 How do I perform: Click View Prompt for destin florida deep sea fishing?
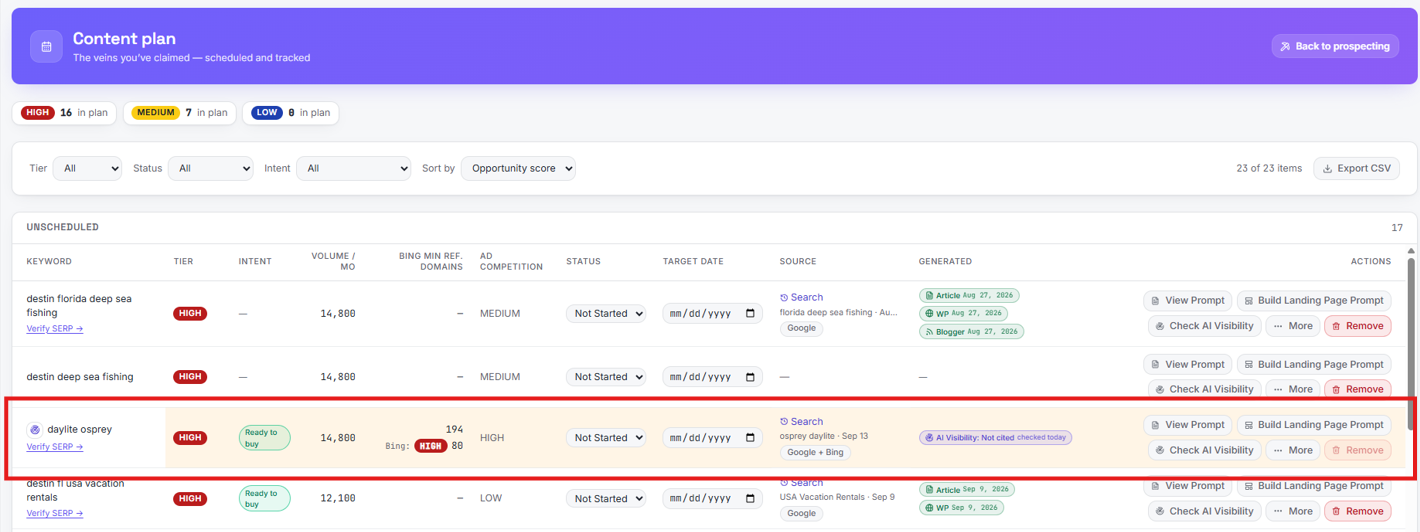click(x=1187, y=300)
